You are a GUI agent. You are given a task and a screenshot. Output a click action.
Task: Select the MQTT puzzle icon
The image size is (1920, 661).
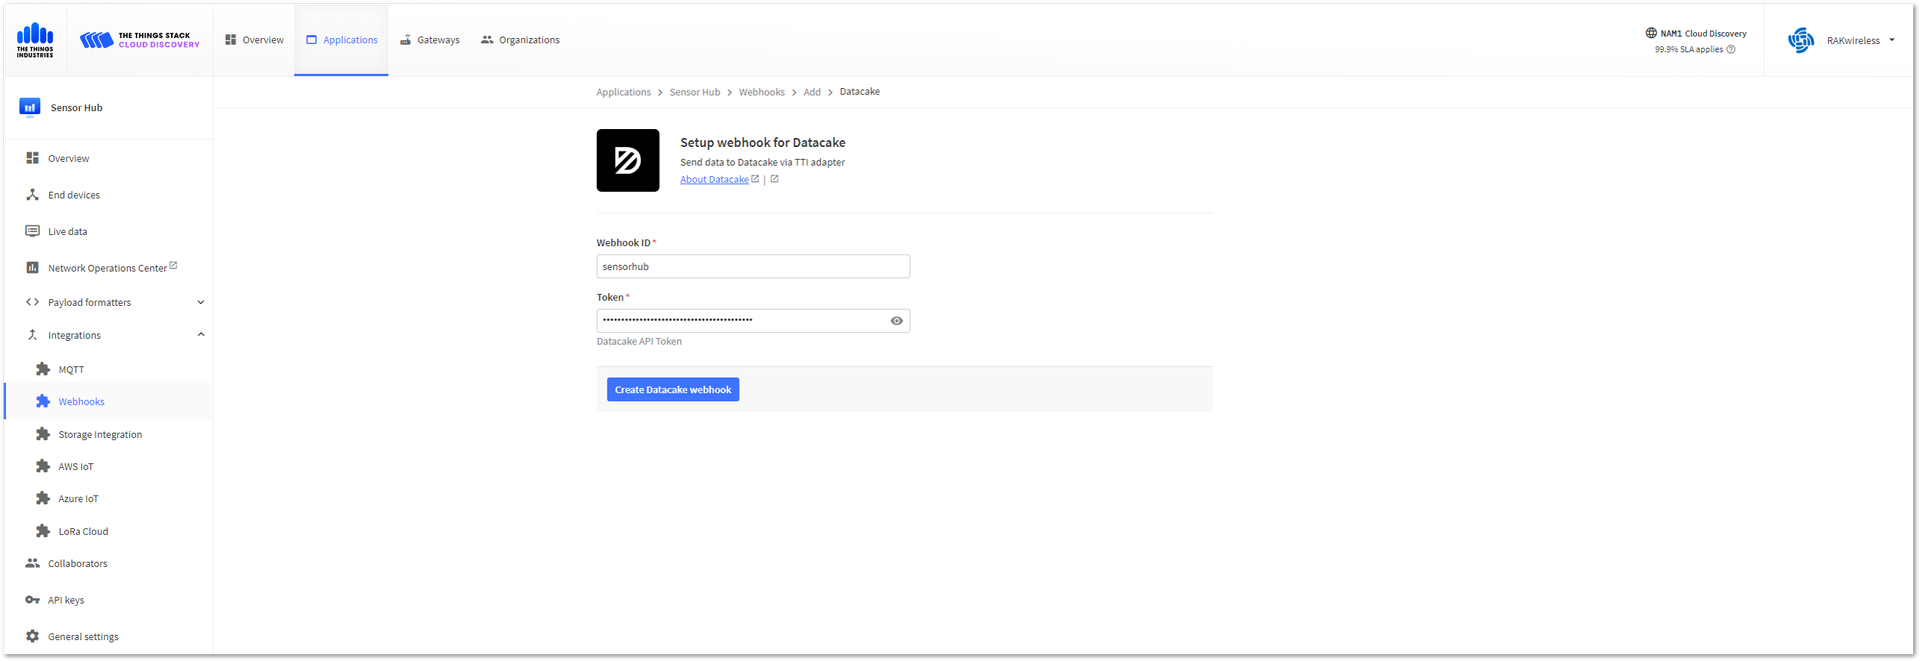[43, 369]
